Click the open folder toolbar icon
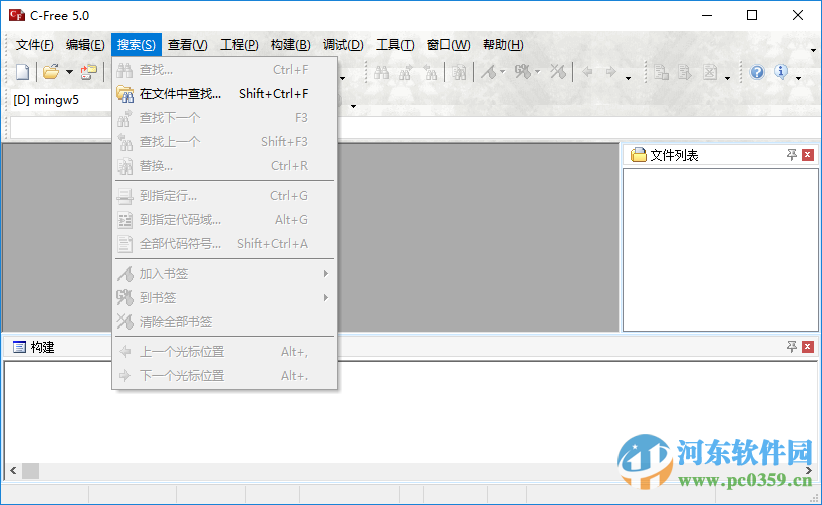The height and width of the screenshot is (505, 822). point(51,72)
